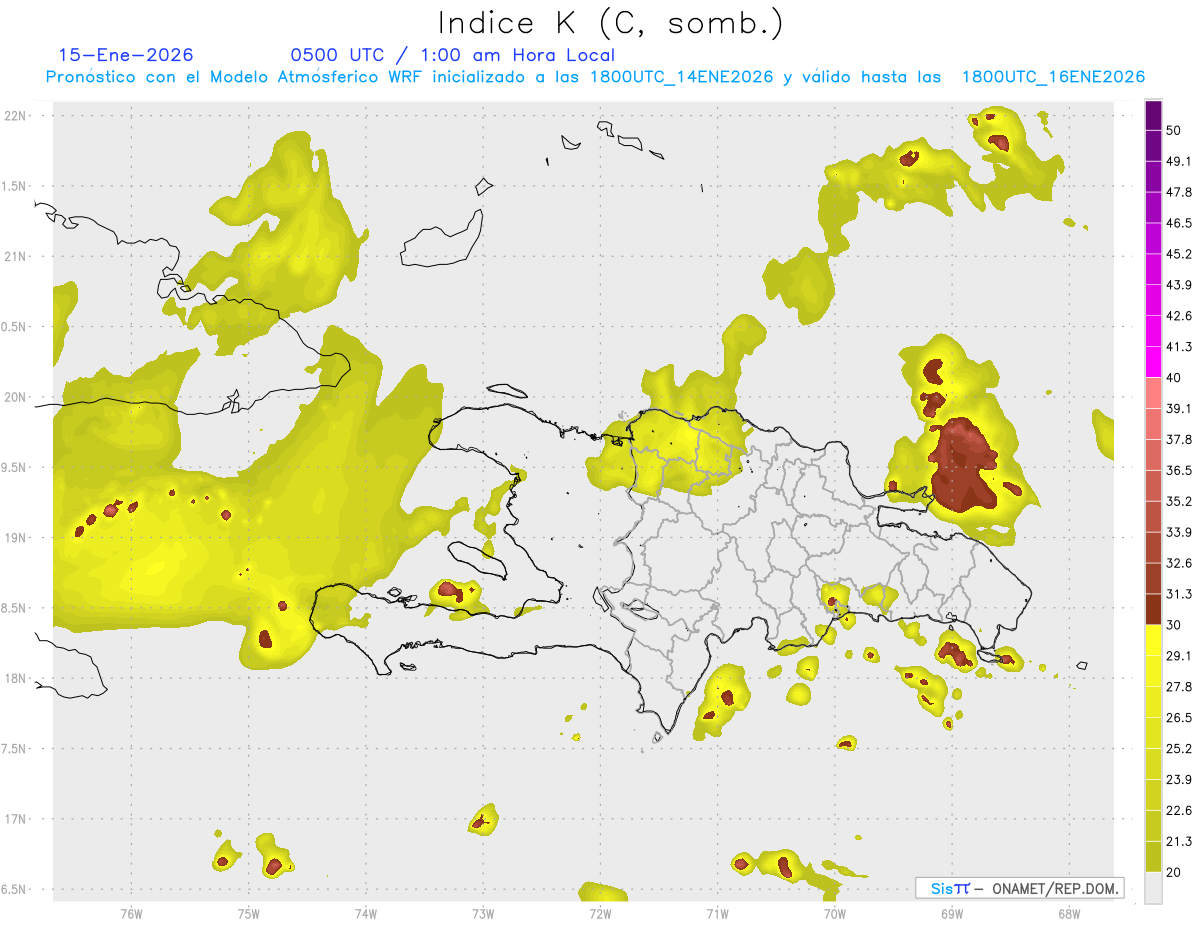Screen dimensions: 1200x927
Task: Click the '49.1' colorbar value
Action: (1179, 161)
